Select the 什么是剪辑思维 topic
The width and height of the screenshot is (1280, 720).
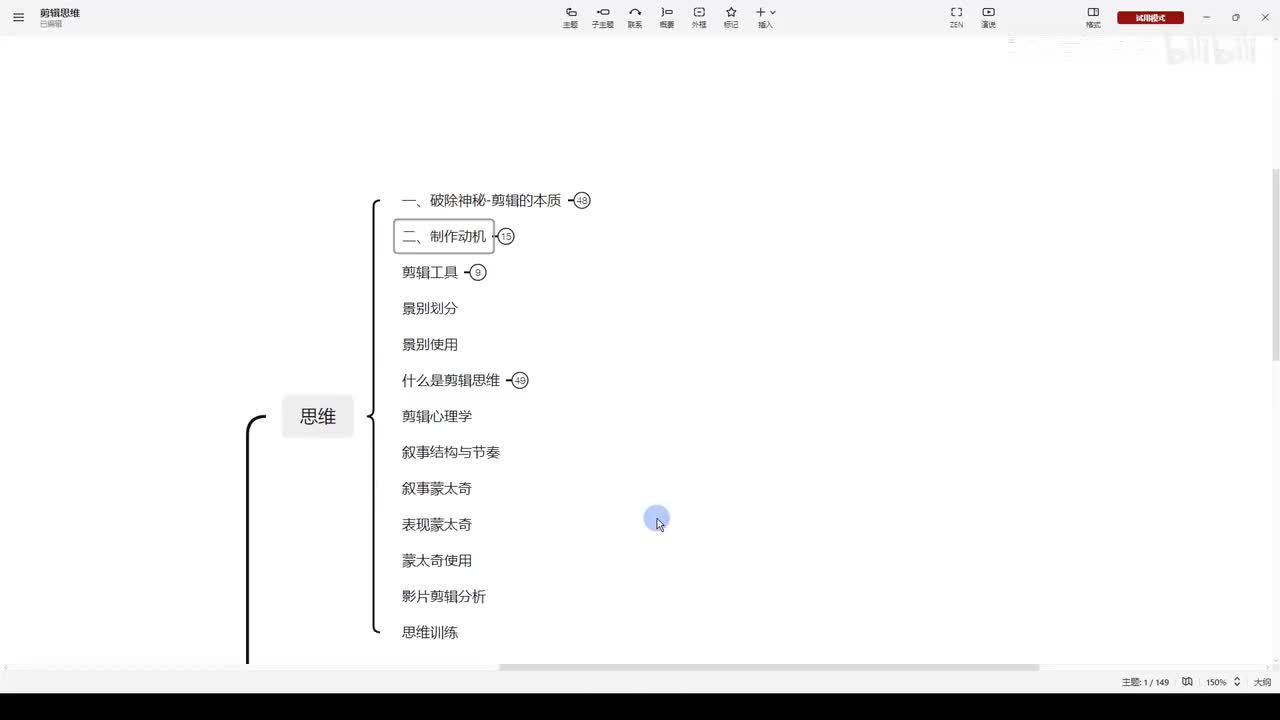(x=451, y=380)
